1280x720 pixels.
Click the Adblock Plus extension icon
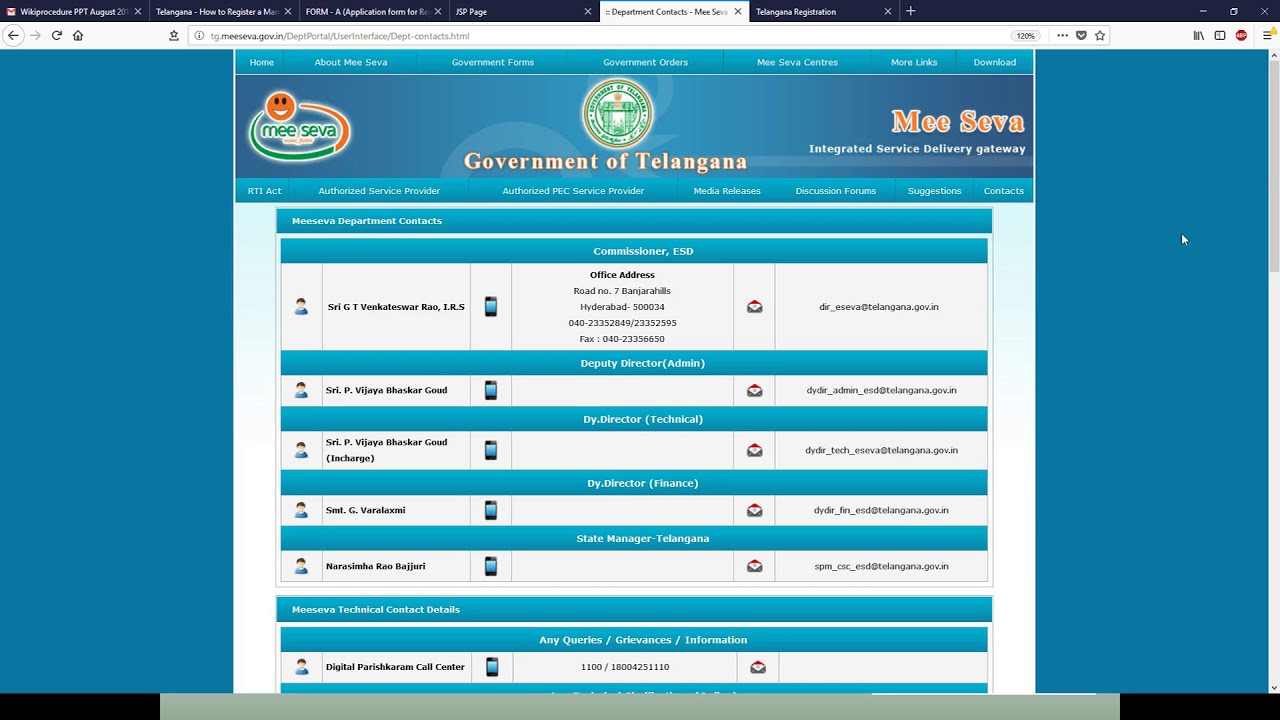pyautogui.click(x=1241, y=35)
